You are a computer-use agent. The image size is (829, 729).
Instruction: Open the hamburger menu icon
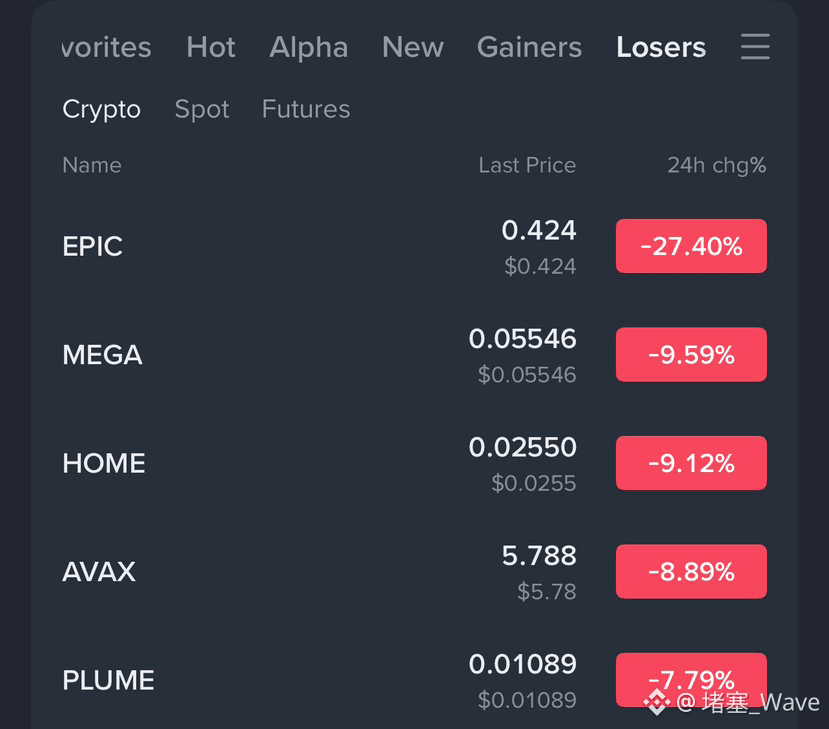click(x=755, y=47)
